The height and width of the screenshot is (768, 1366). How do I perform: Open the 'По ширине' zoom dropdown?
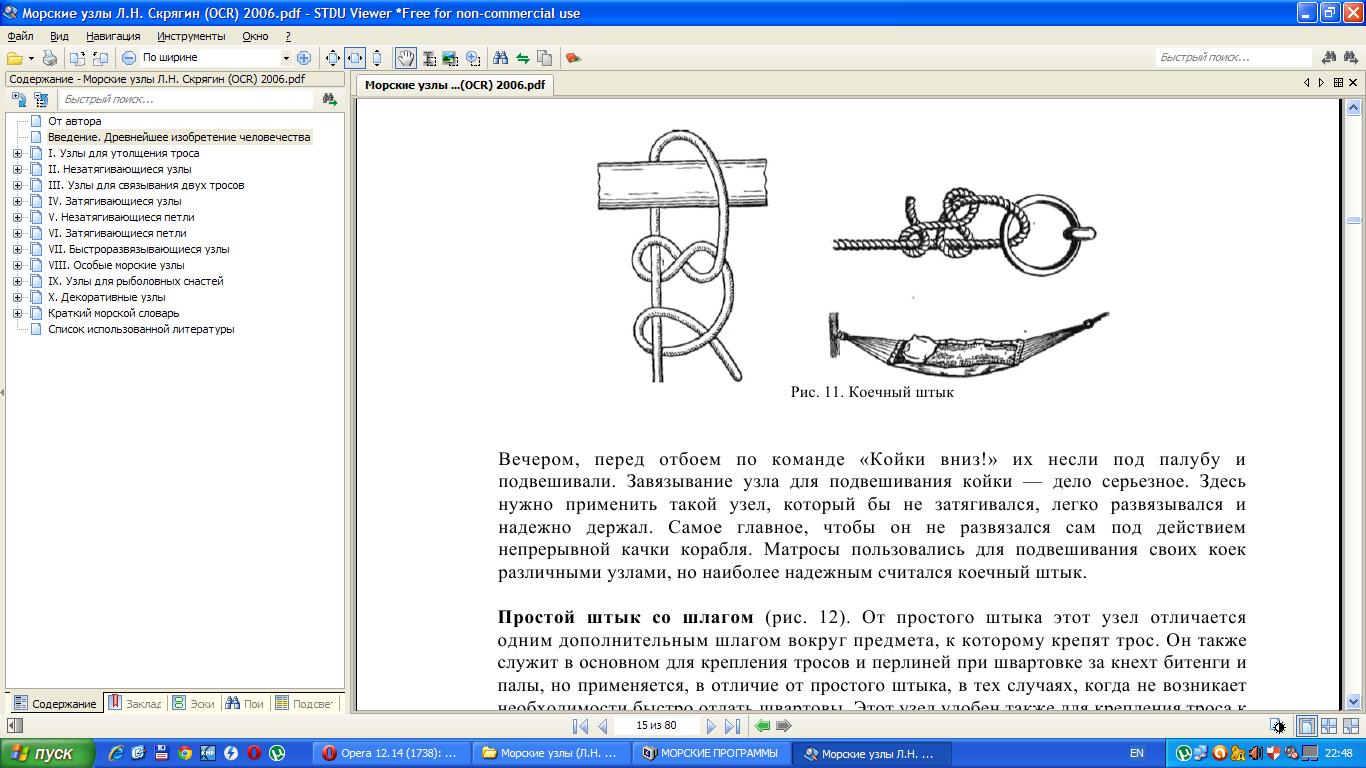point(285,58)
